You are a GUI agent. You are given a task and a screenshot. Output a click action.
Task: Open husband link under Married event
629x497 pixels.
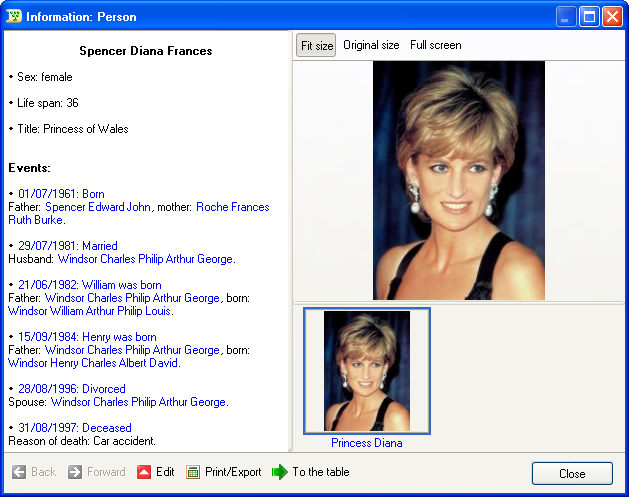(145, 259)
